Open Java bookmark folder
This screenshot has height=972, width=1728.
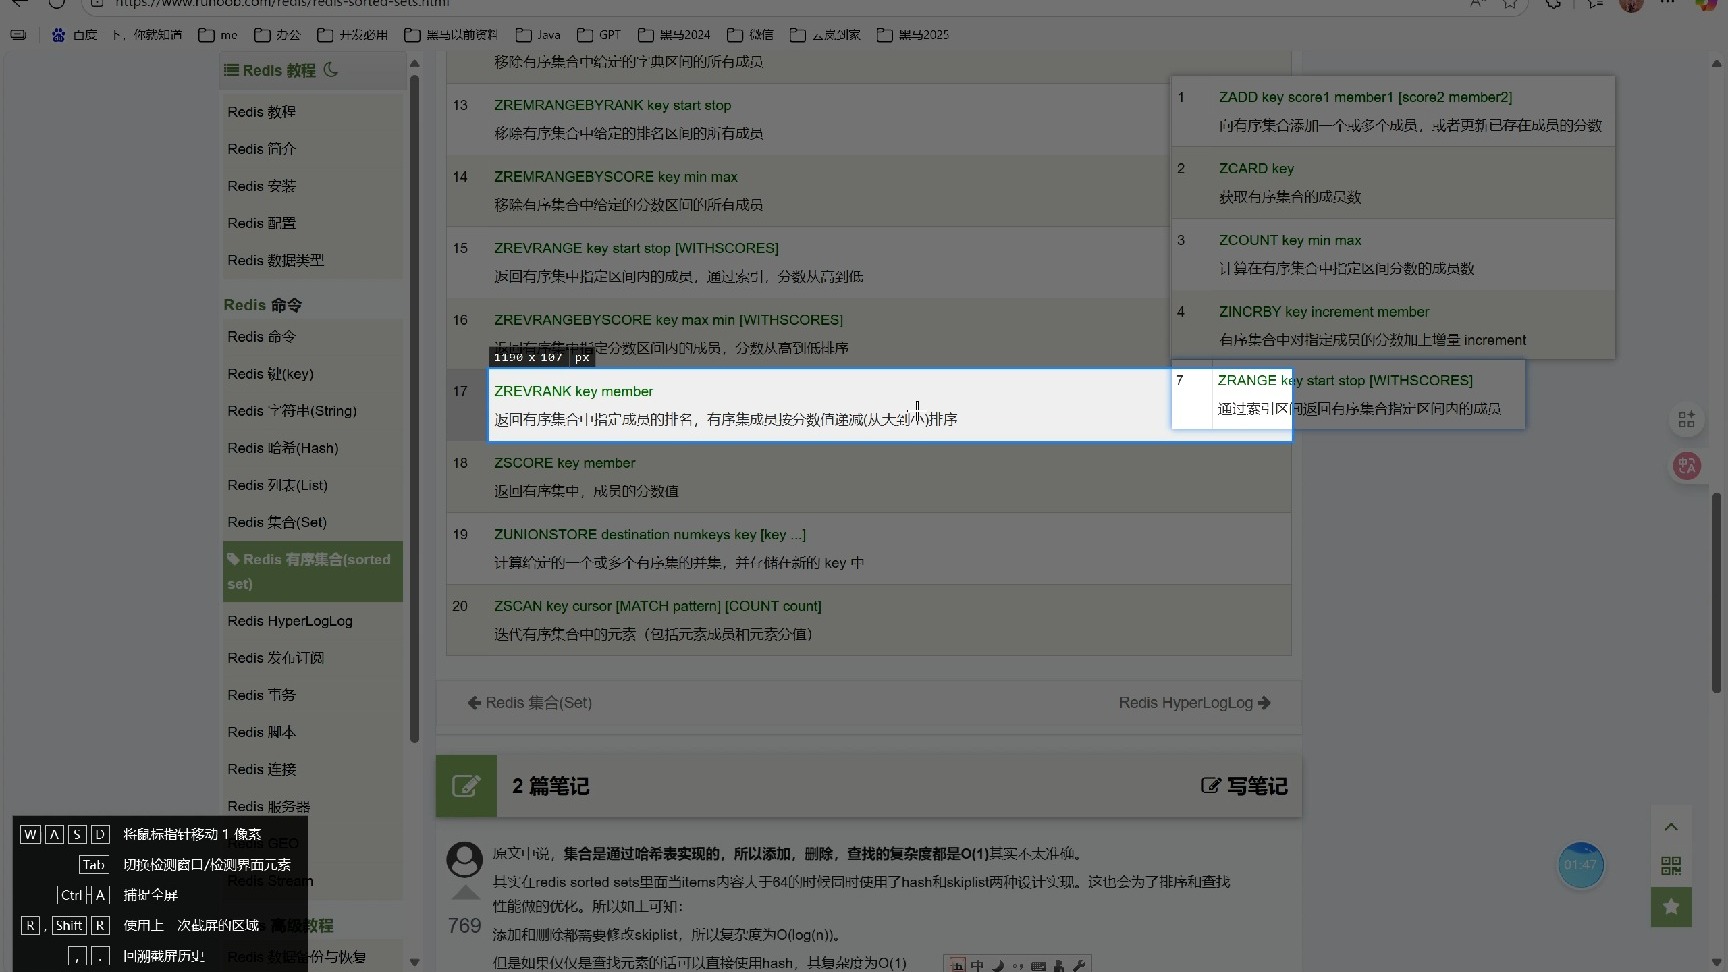coord(538,35)
